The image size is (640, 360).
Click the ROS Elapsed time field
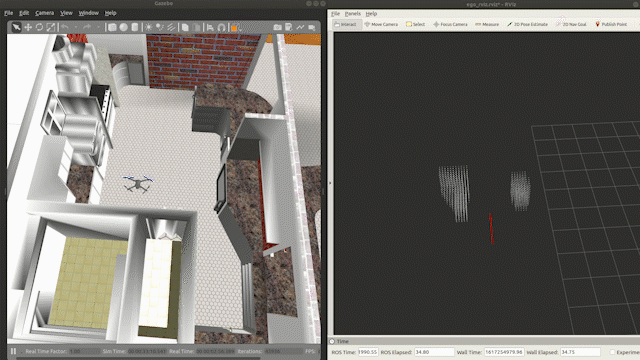[x=434, y=352]
